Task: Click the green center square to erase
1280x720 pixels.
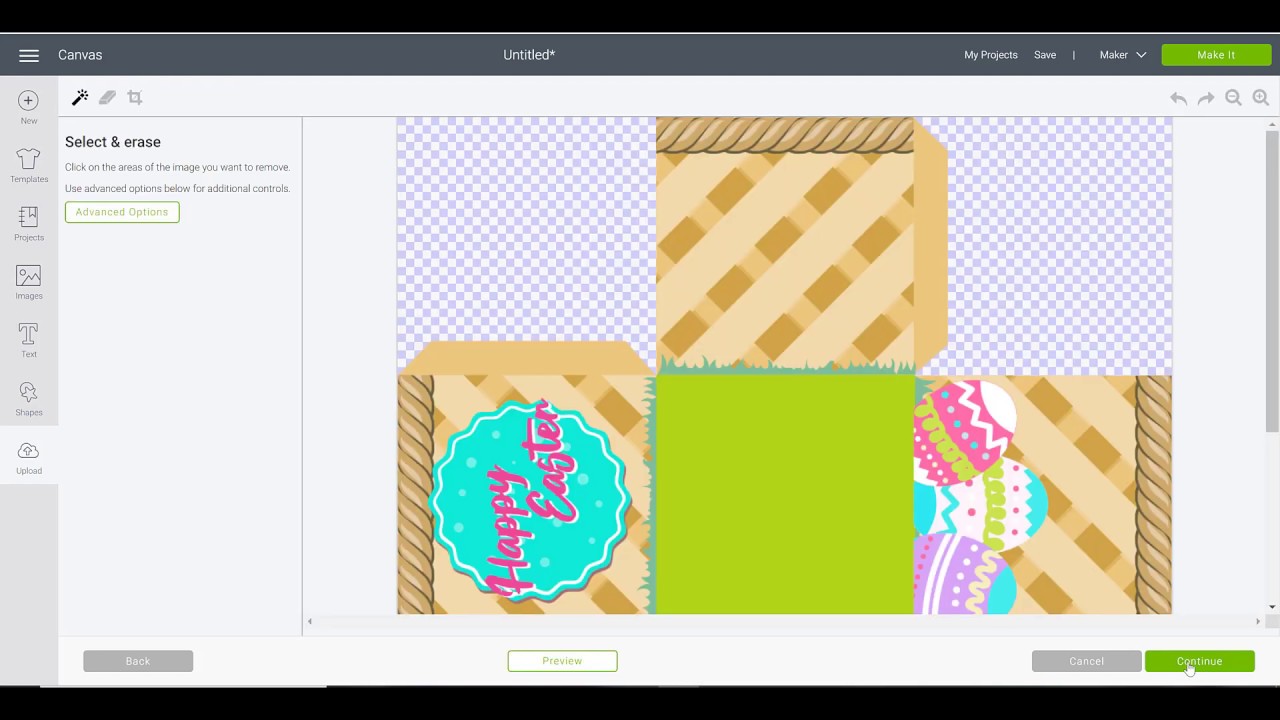Action: click(x=785, y=494)
